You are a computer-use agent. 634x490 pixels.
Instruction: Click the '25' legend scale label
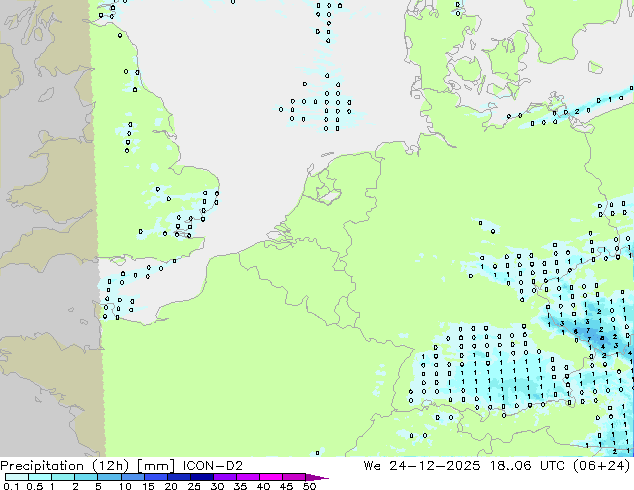194,486
